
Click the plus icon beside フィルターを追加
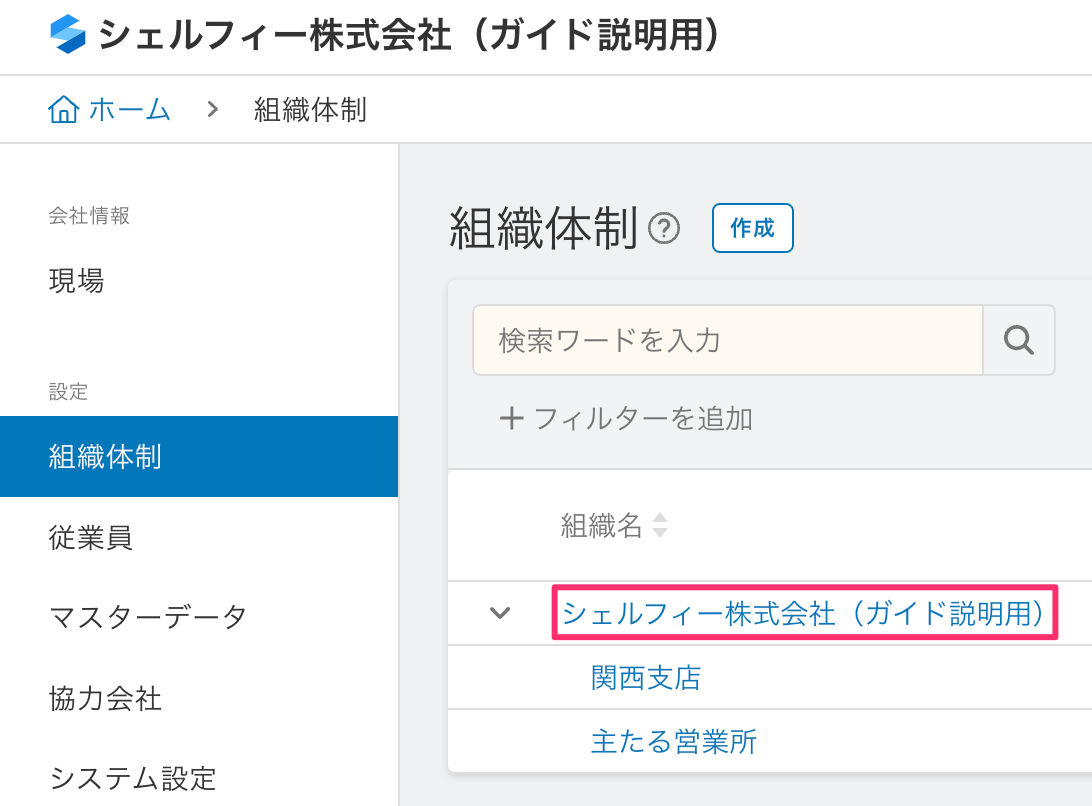[x=512, y=419]
